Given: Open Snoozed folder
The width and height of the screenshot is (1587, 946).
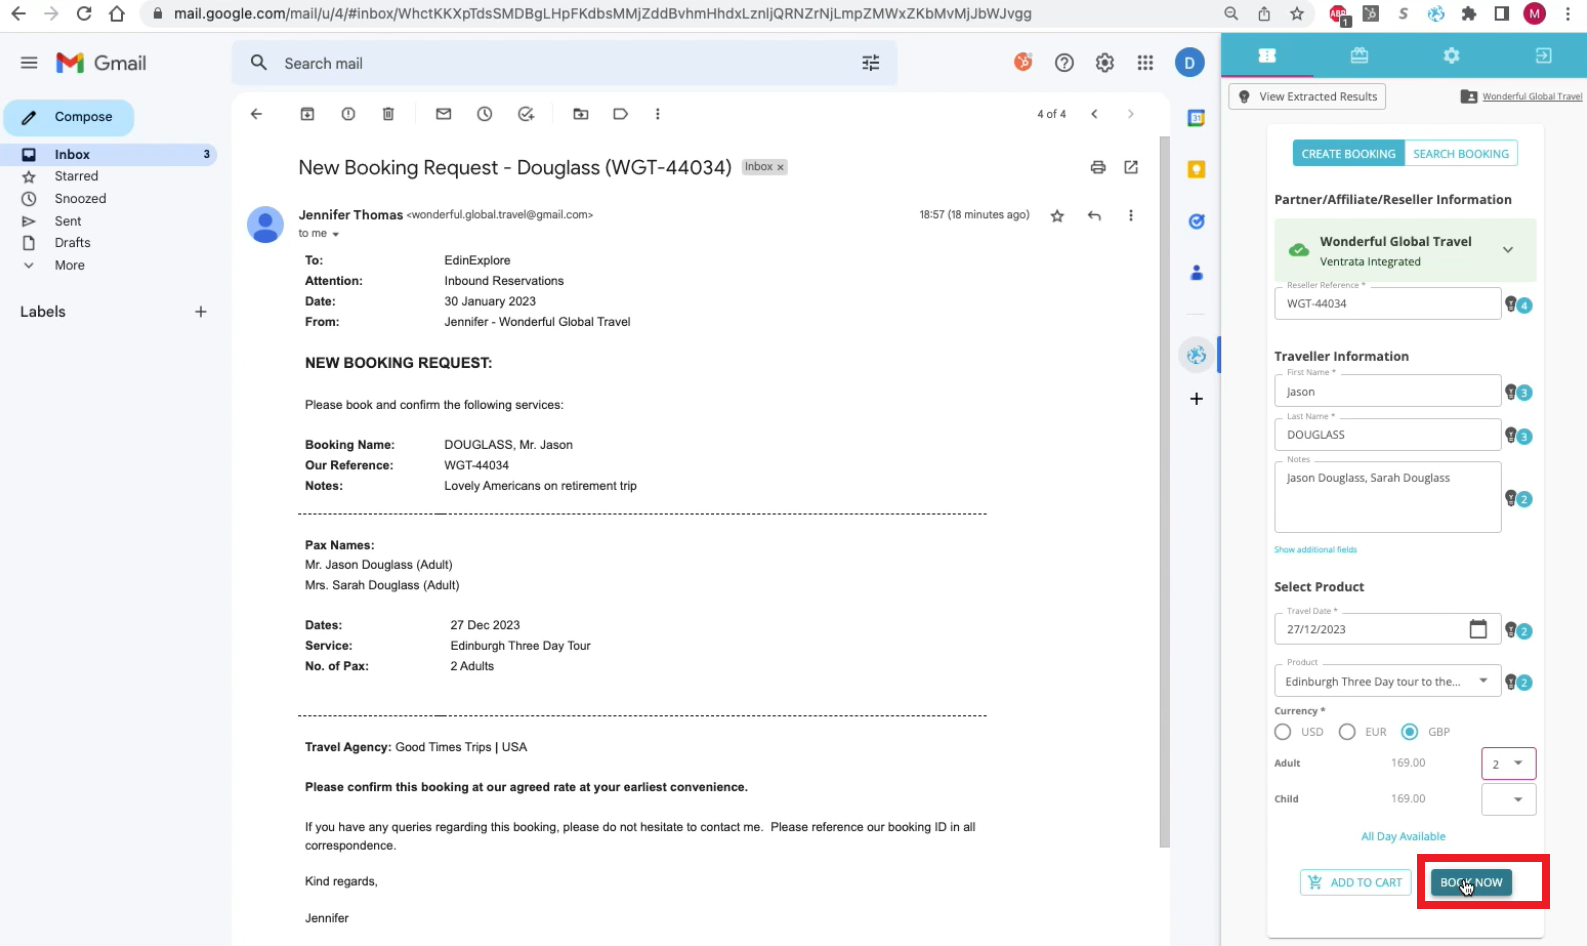Looking at the screenshot, I should tap(80, 199).
